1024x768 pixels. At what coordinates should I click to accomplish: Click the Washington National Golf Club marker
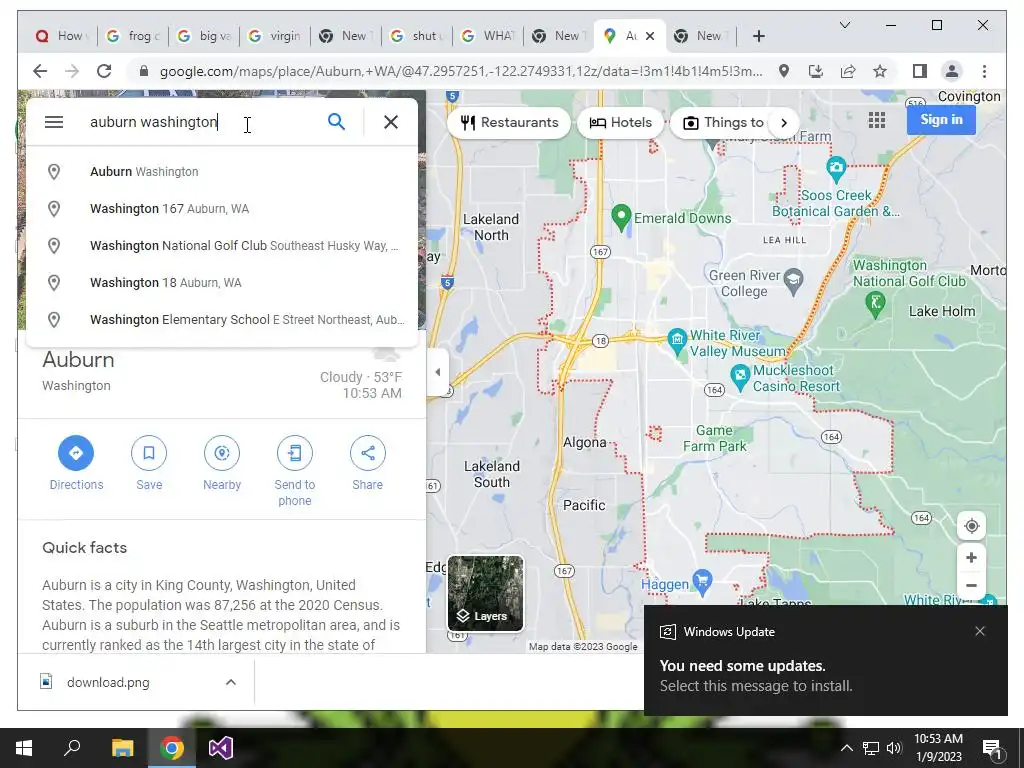875,302
